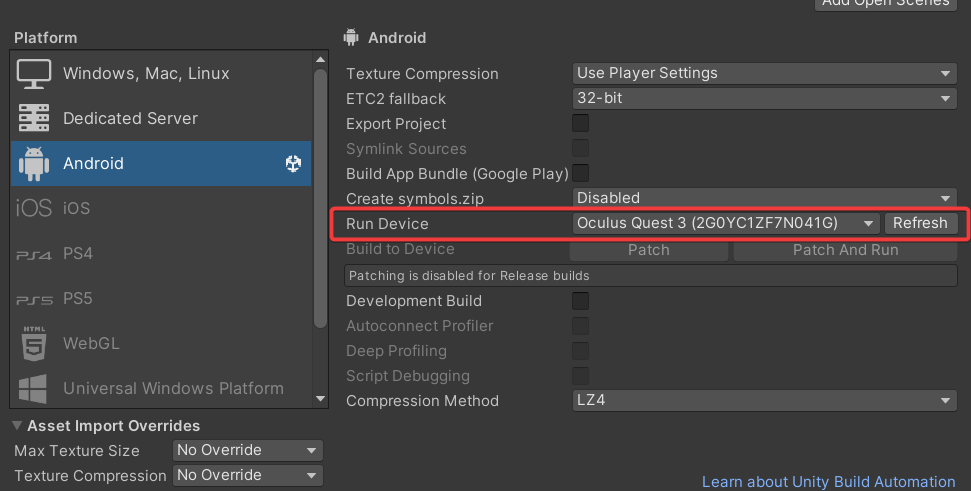
Task: Open the Texture Compression dropdown
Action: pyautogui.click(x=765, y=73)
